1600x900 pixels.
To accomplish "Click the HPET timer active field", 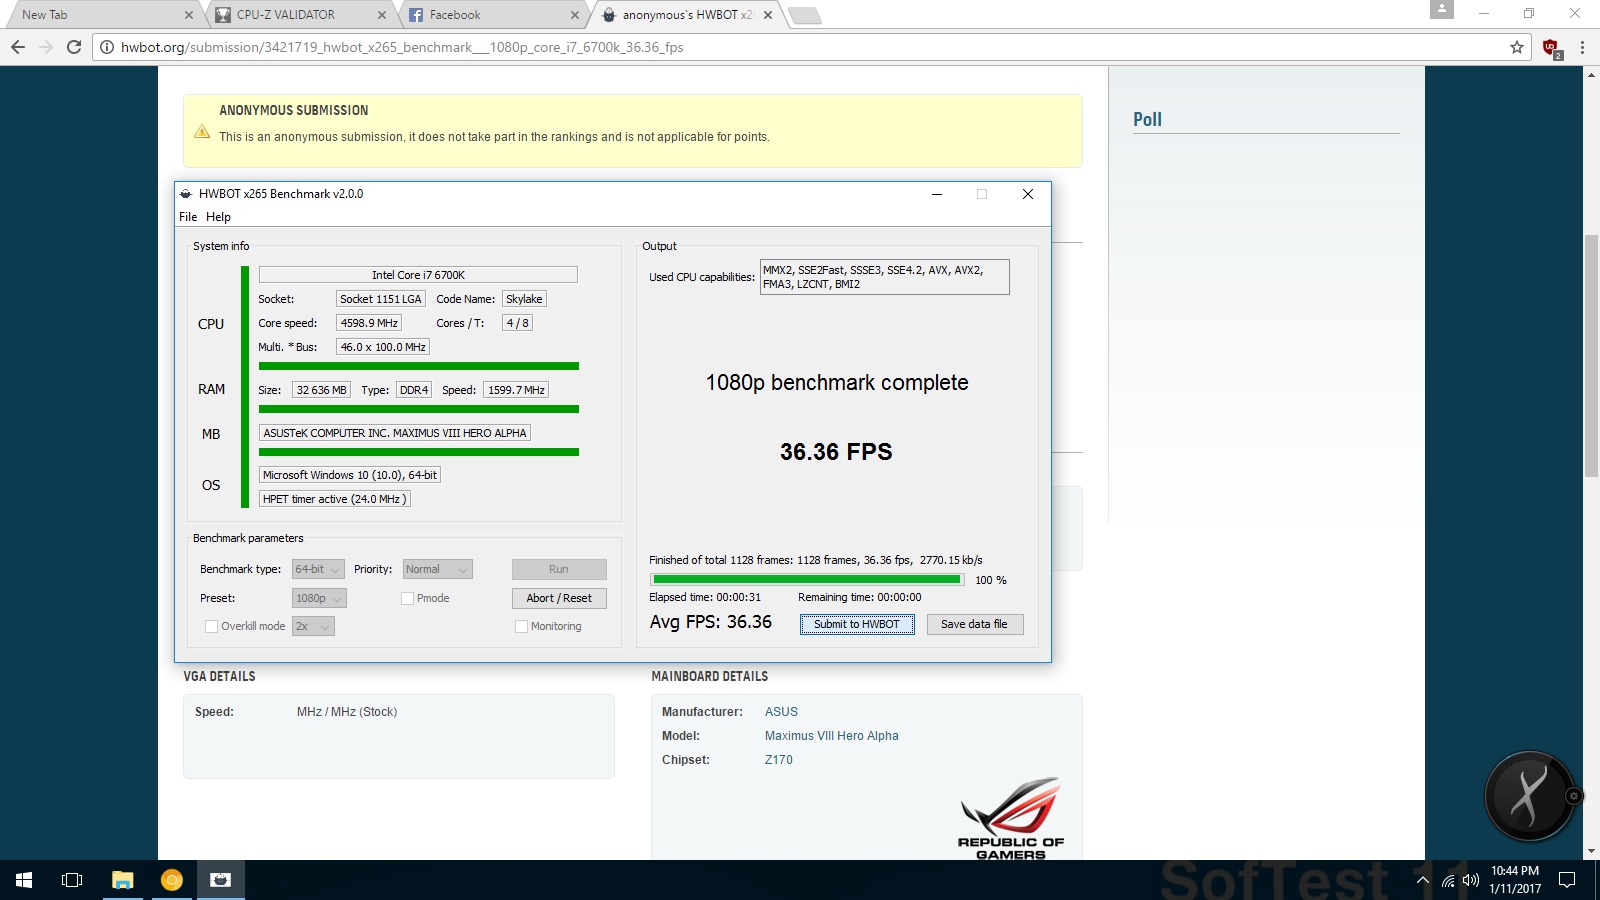I will point(334,499).
